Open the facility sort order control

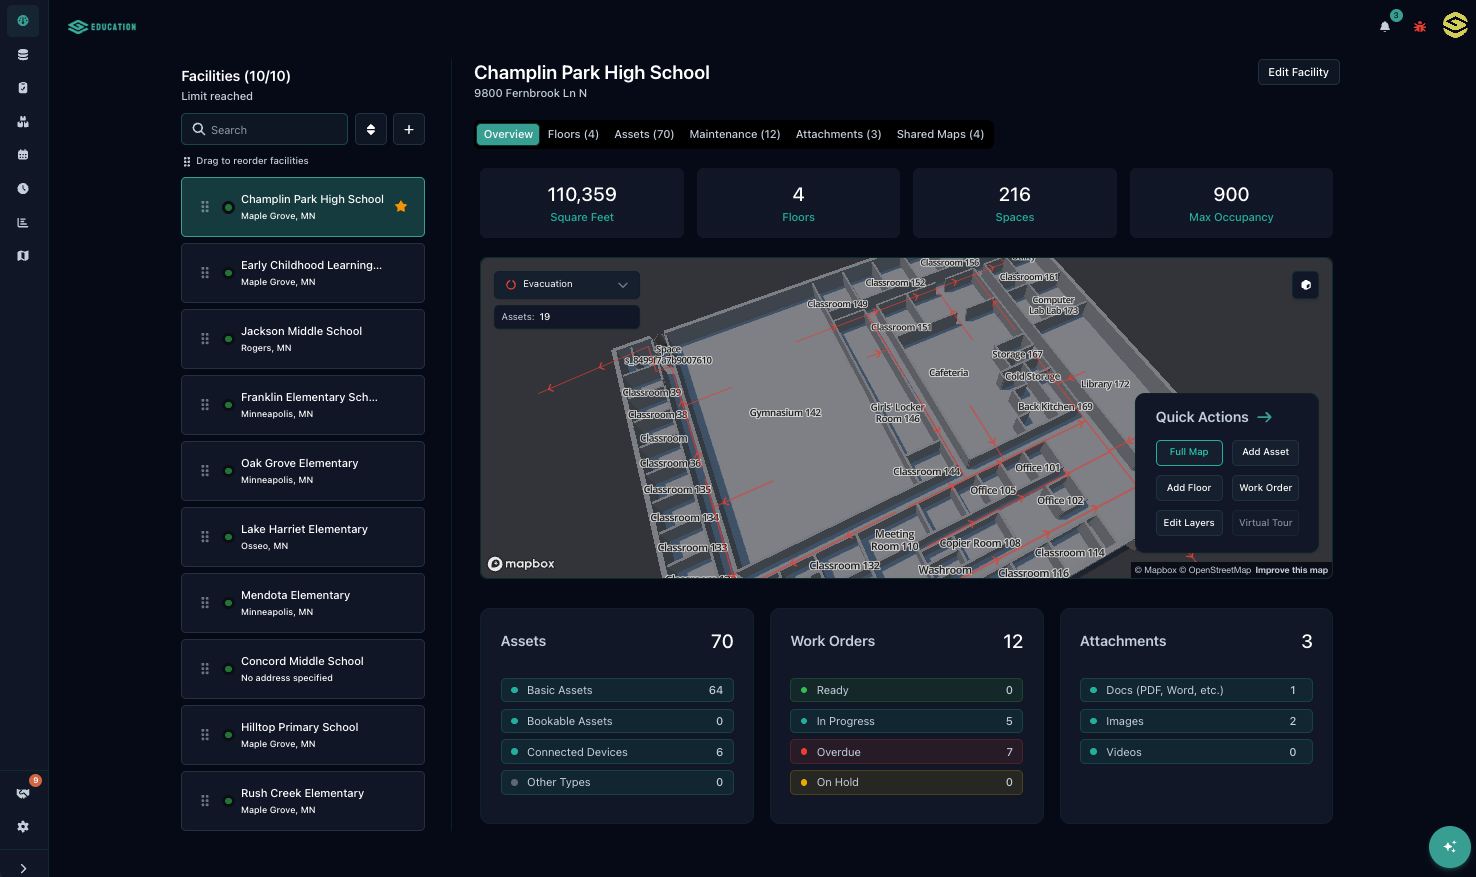coord(371,130)
